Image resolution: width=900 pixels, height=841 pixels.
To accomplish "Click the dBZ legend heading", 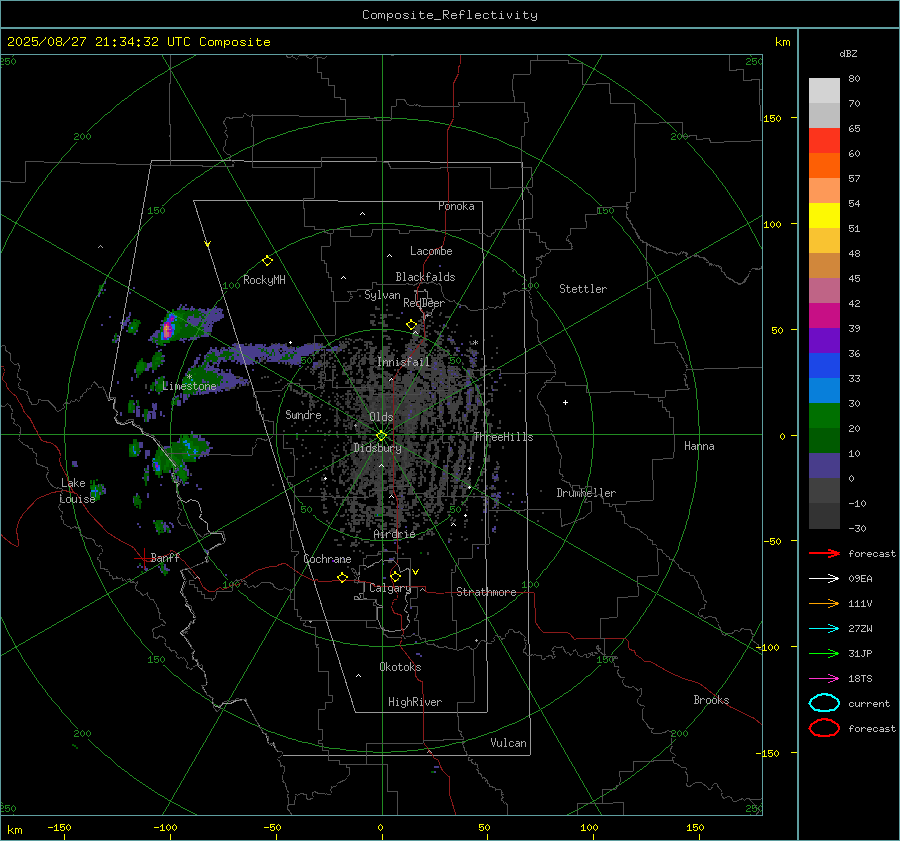I will [848, 53].
